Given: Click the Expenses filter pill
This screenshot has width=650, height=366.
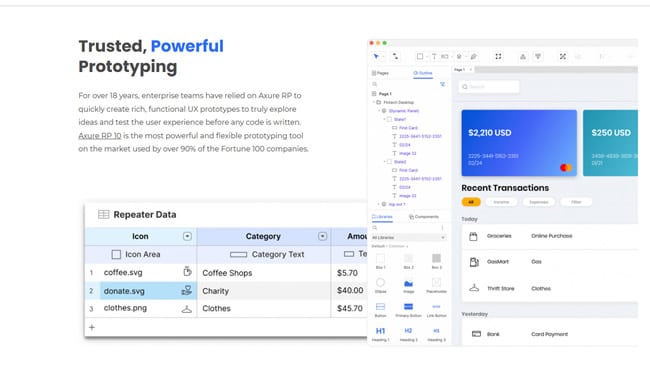Looking at the screenshot, I should click(x=538, y=202).
